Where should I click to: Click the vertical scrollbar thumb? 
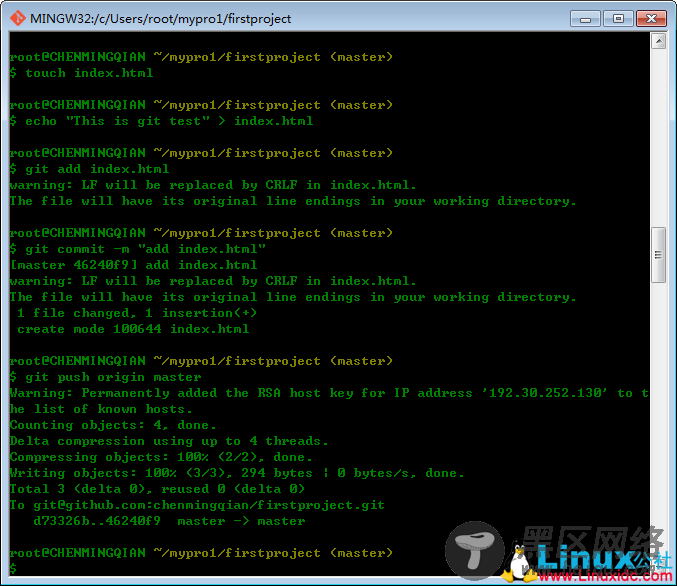click(x=658, y=255)
